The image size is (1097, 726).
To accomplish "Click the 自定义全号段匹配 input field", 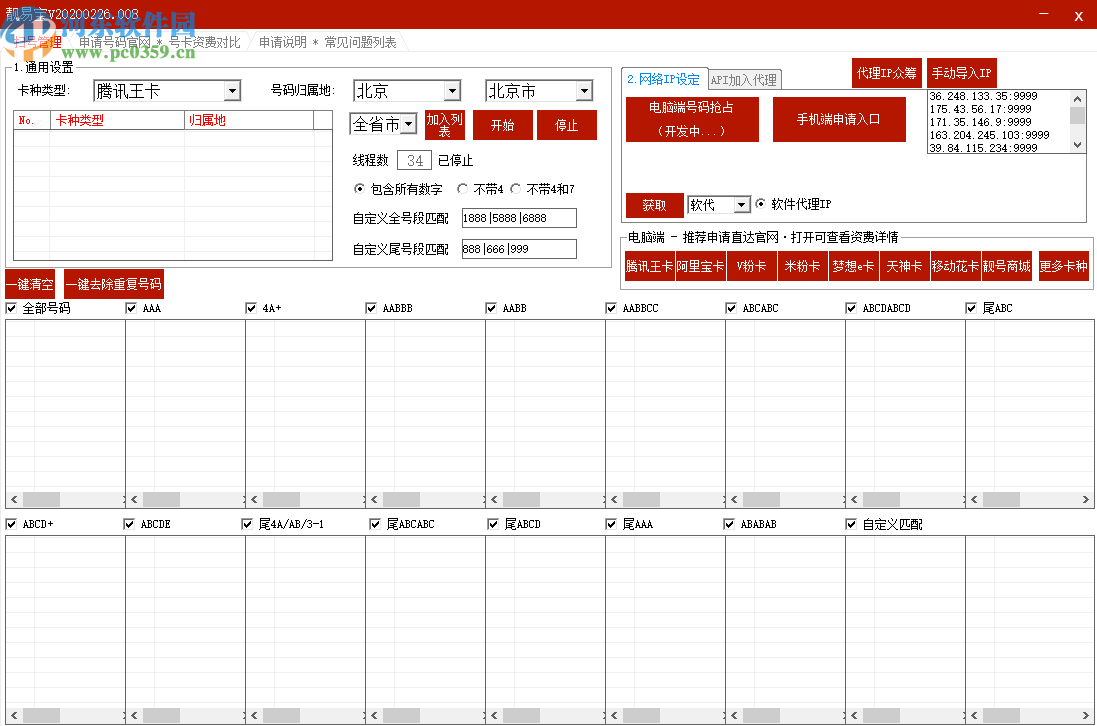I will point(518,218).
